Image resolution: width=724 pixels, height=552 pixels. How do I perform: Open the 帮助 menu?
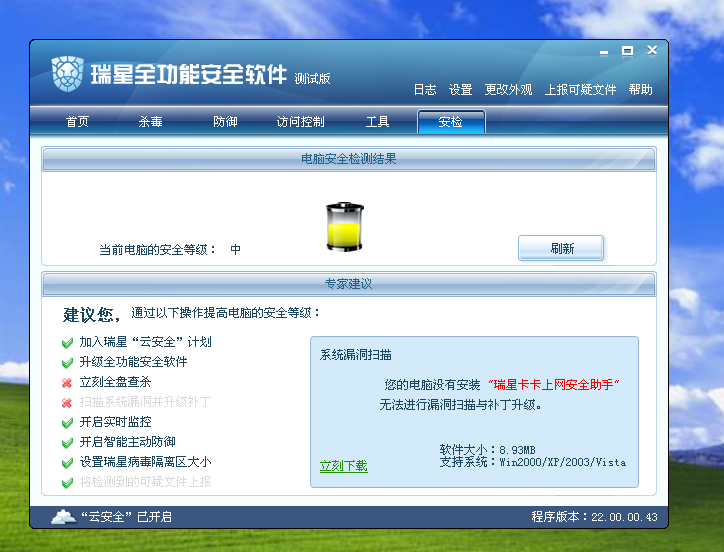pyautogui.click(x=640, y=90)
